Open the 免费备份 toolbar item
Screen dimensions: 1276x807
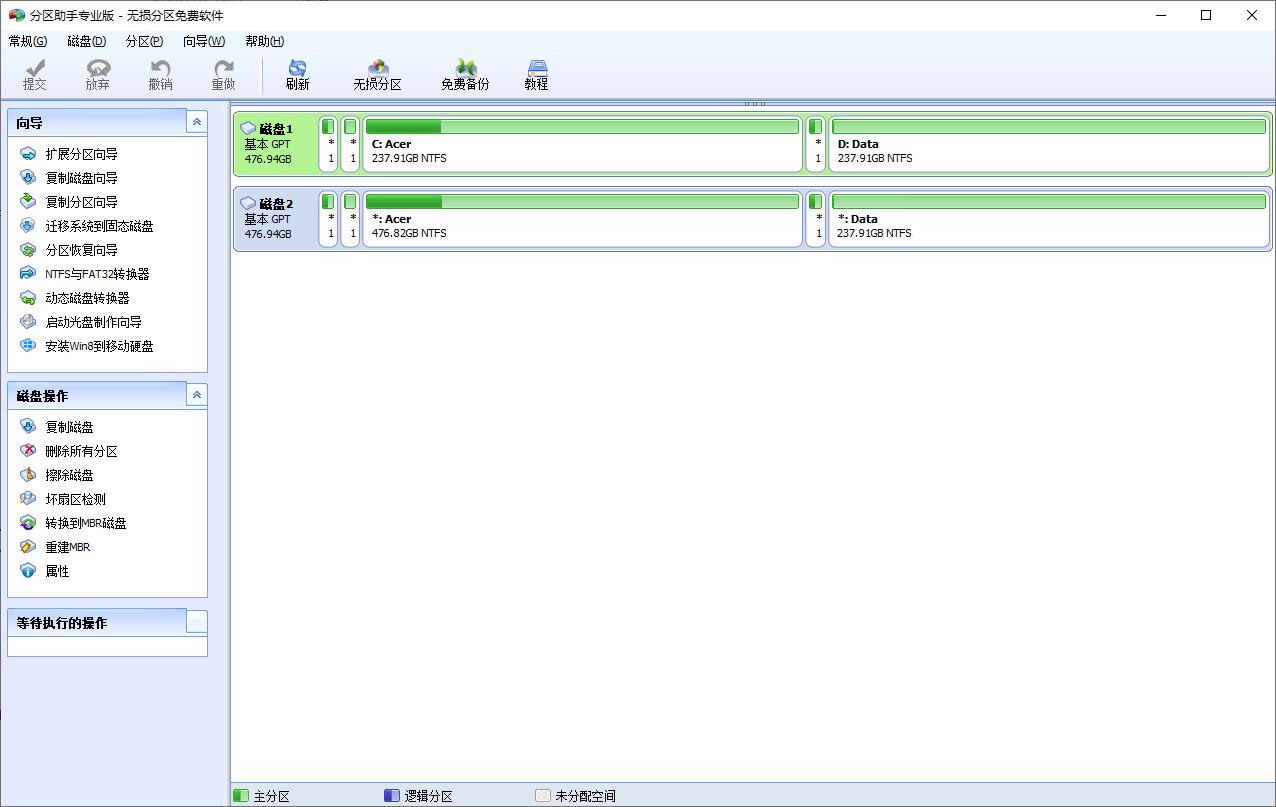click(465, 75)
